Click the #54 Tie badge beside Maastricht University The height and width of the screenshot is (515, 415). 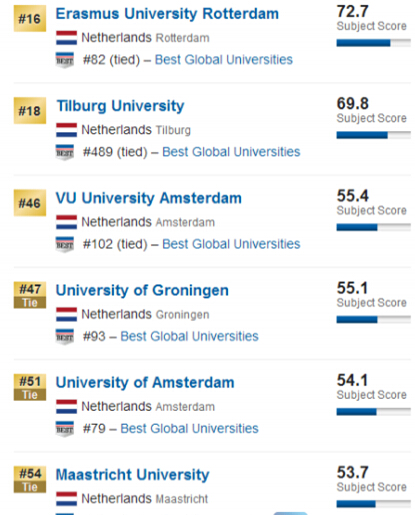(30, 479)
